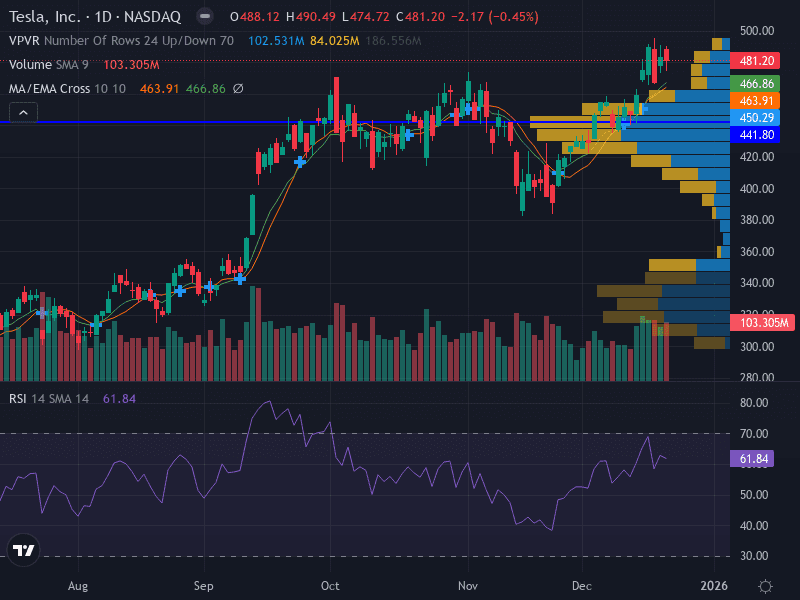The height and width of the screenshot is (600, 800).
Task: Click the H490.49 high value in header
Action: (x=311, y=17)
